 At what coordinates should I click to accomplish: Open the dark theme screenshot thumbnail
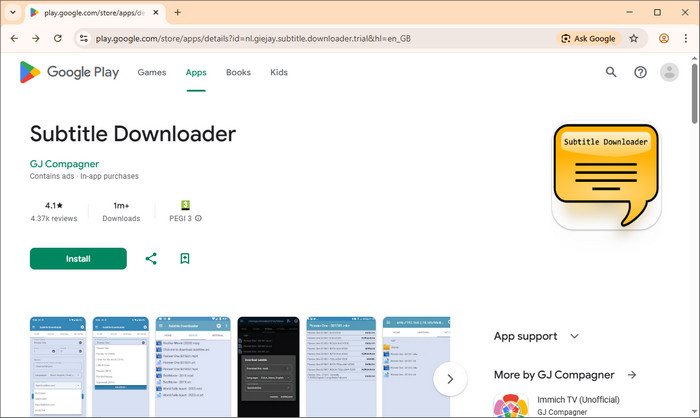click(x=268, y=366)
